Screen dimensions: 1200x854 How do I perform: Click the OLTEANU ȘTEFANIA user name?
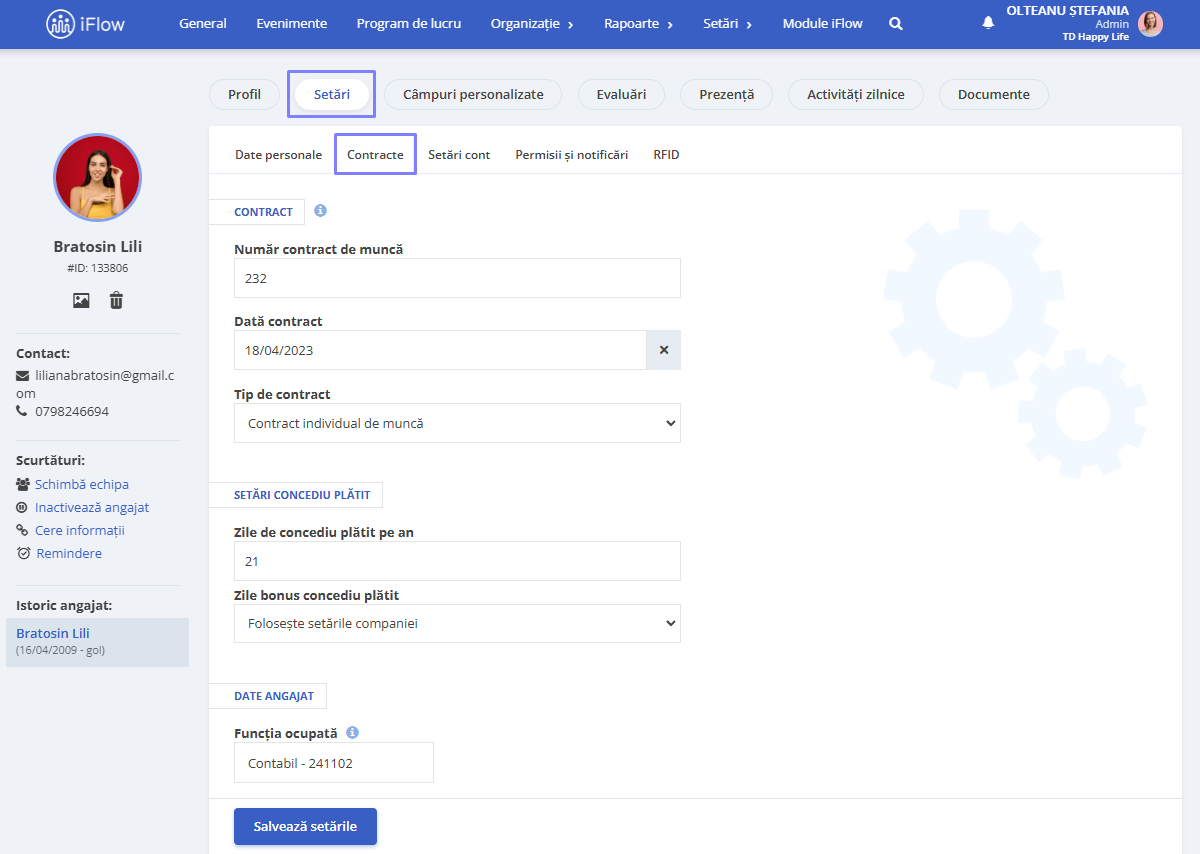coord(1067,10)
